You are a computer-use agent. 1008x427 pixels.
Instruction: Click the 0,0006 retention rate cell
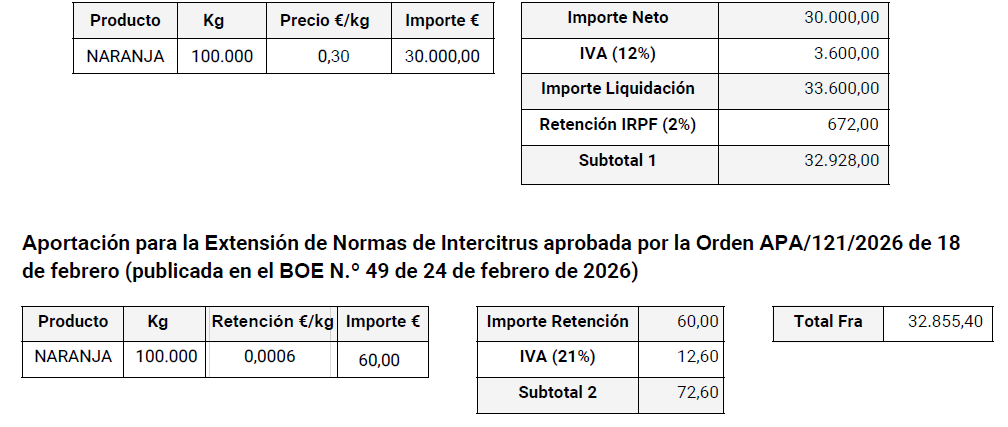coord(270,356)
